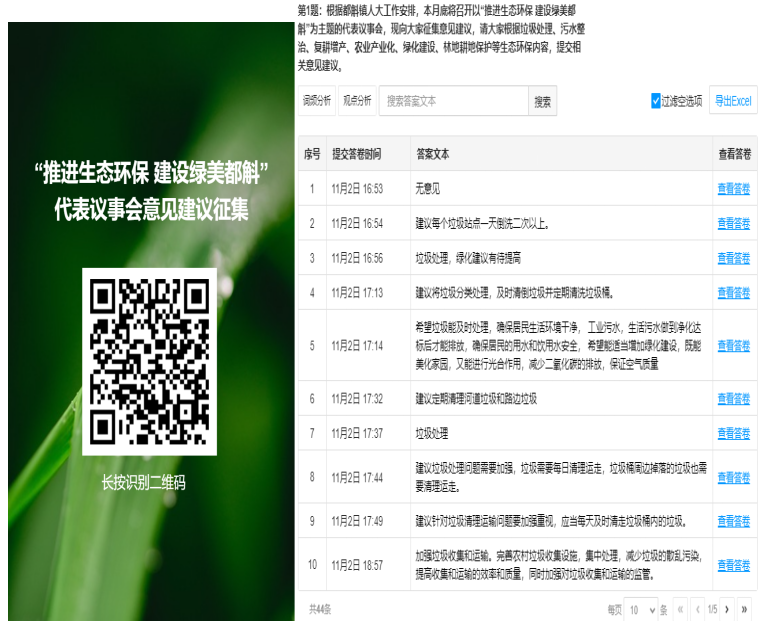Focus the 搜索答案文本 search field
This screenshot has width=760, height=630.
coord(454,101)
